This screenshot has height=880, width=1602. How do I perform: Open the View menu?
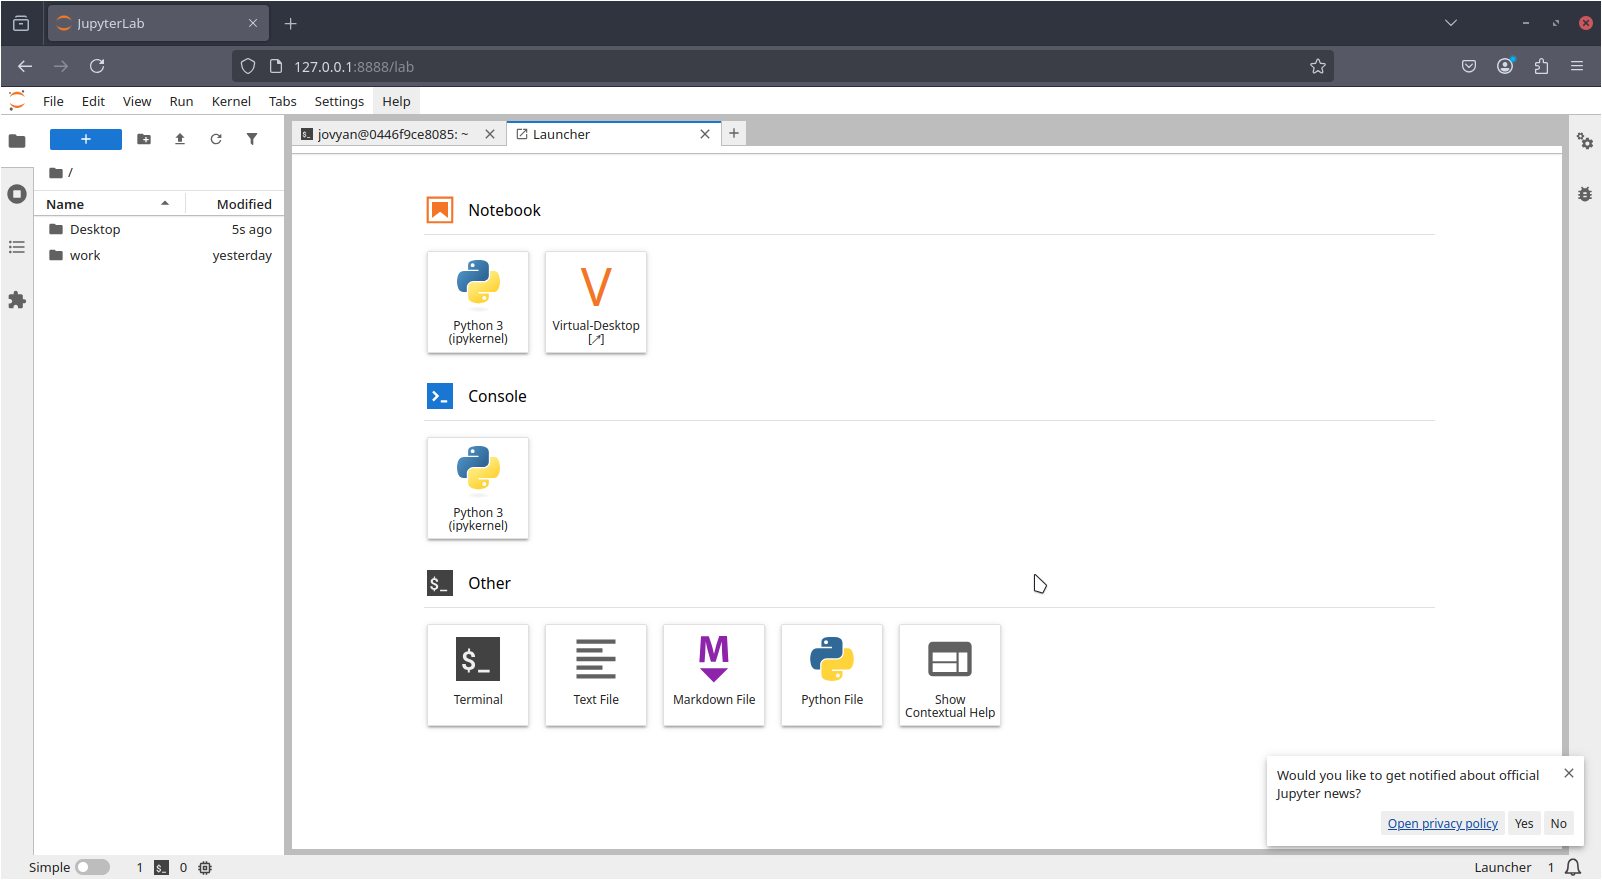tap(137, 101)
